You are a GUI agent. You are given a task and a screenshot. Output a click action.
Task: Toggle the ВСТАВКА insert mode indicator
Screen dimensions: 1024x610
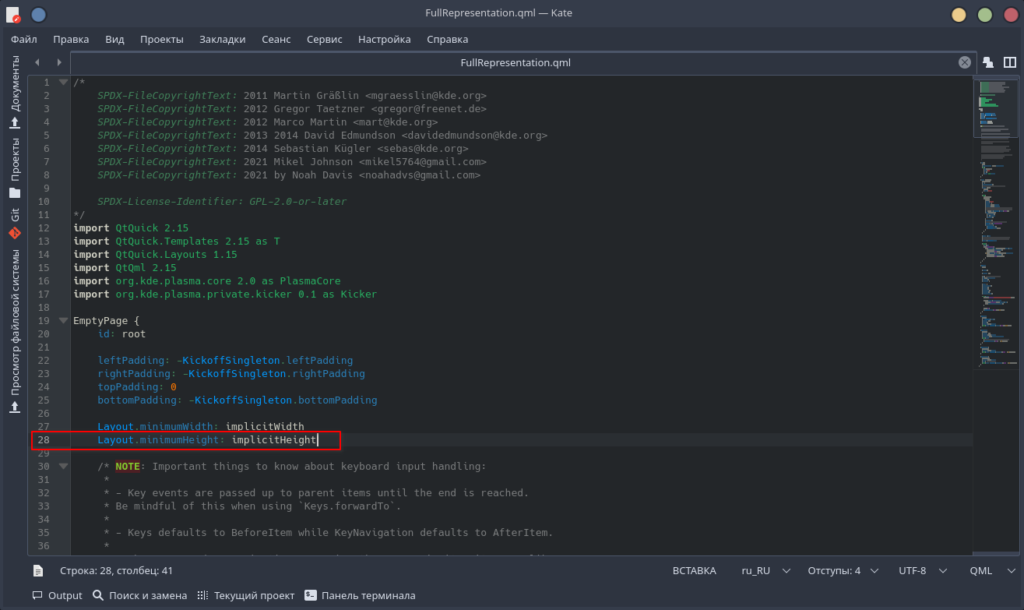pos(694,570)
